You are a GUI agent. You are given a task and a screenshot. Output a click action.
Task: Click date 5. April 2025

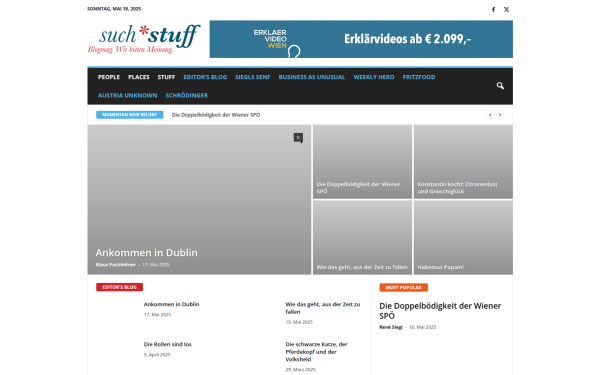157,355
